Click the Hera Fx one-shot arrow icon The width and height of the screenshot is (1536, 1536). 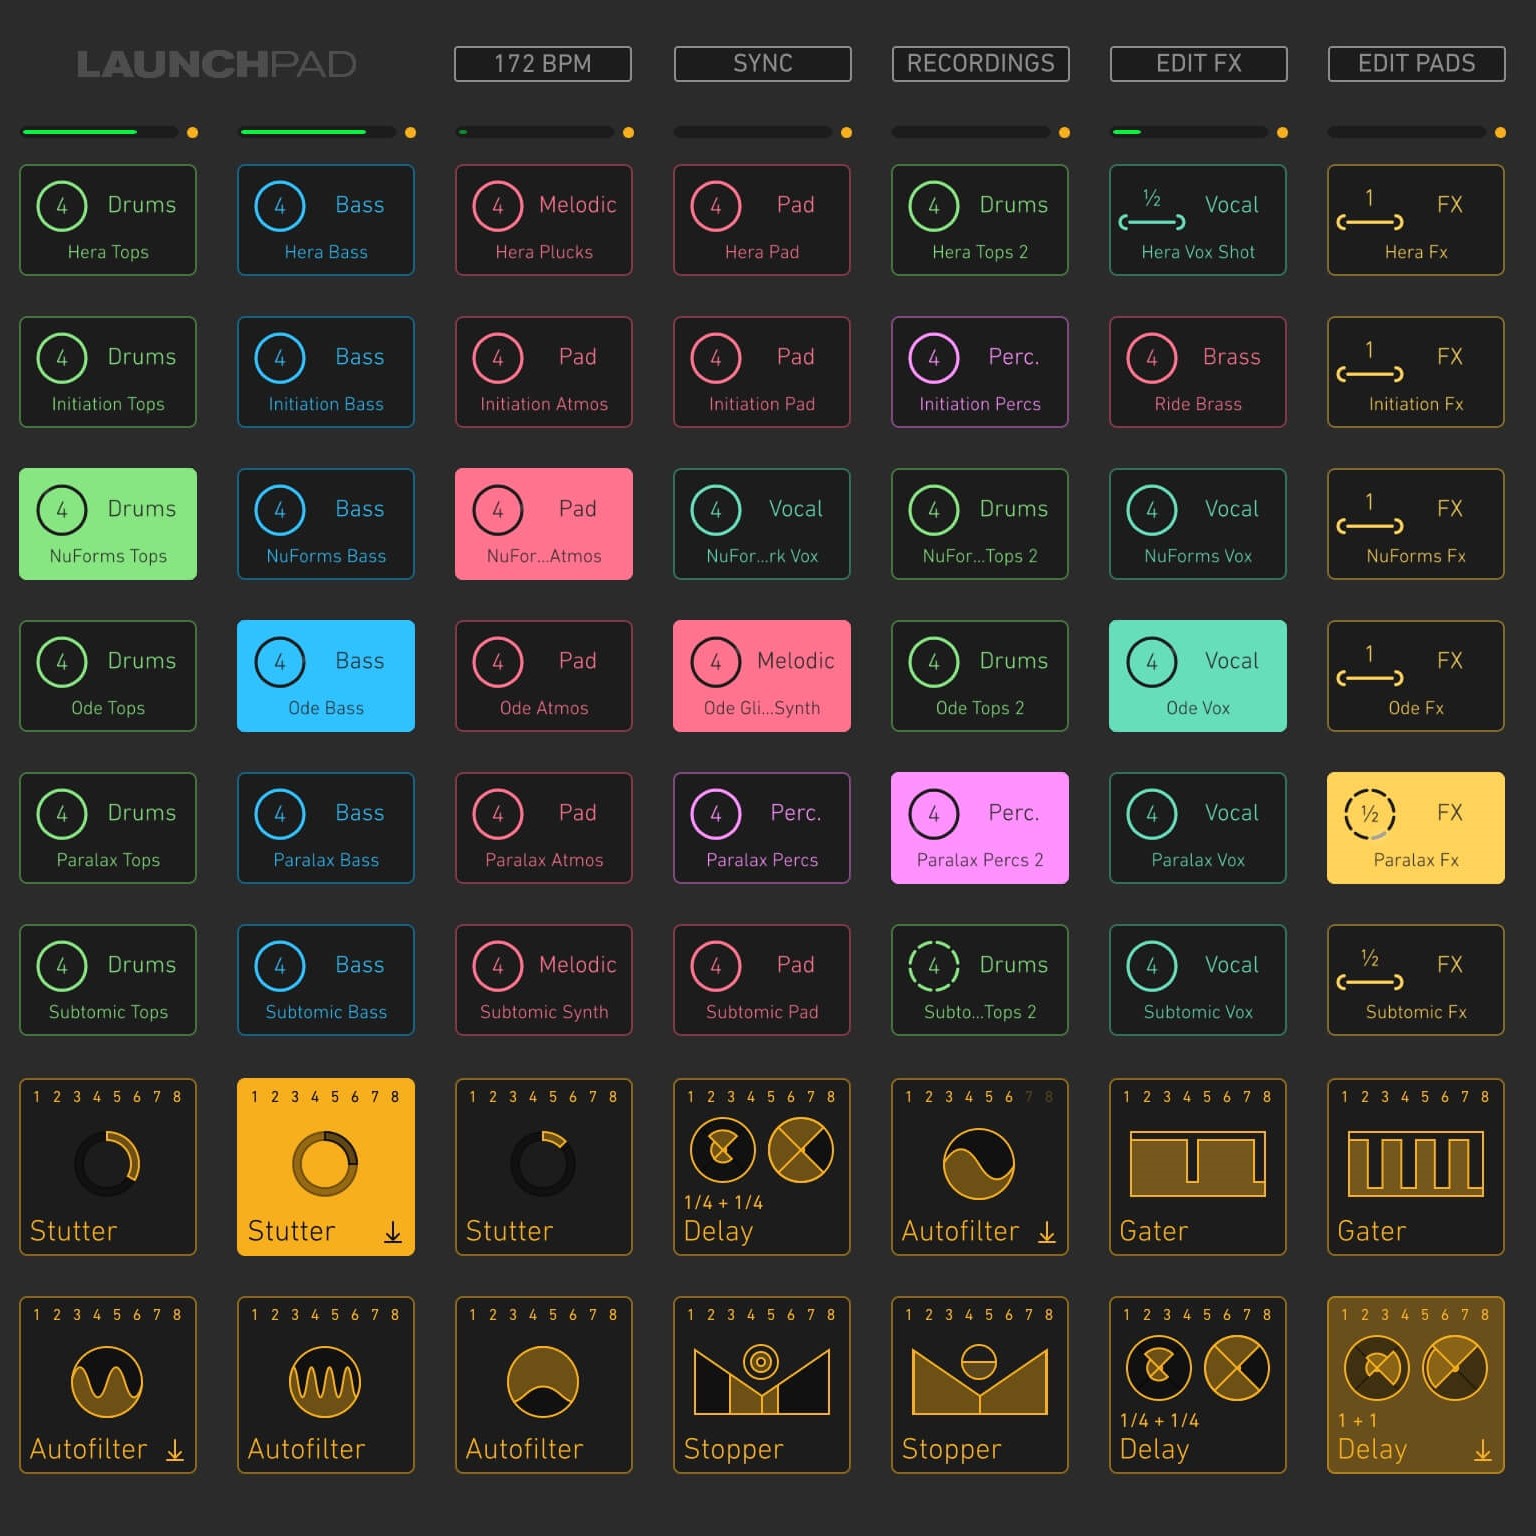(x=1370, y=222)
